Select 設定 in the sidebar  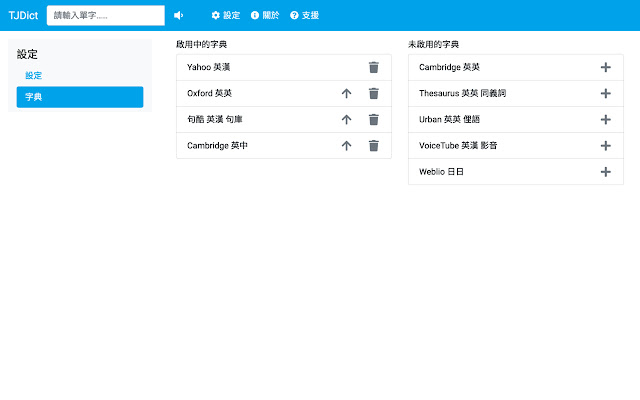(33, 76)
